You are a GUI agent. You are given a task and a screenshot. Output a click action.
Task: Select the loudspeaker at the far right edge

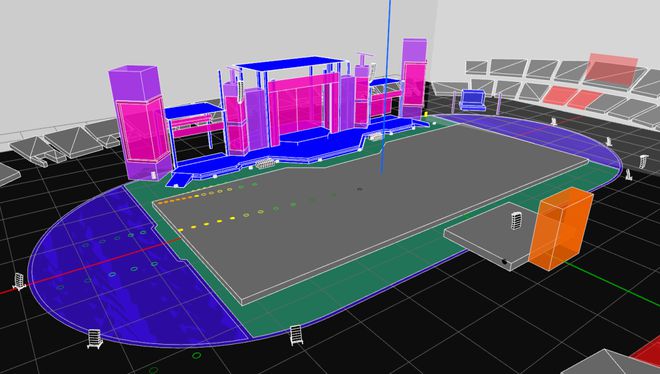click(643, 162)
